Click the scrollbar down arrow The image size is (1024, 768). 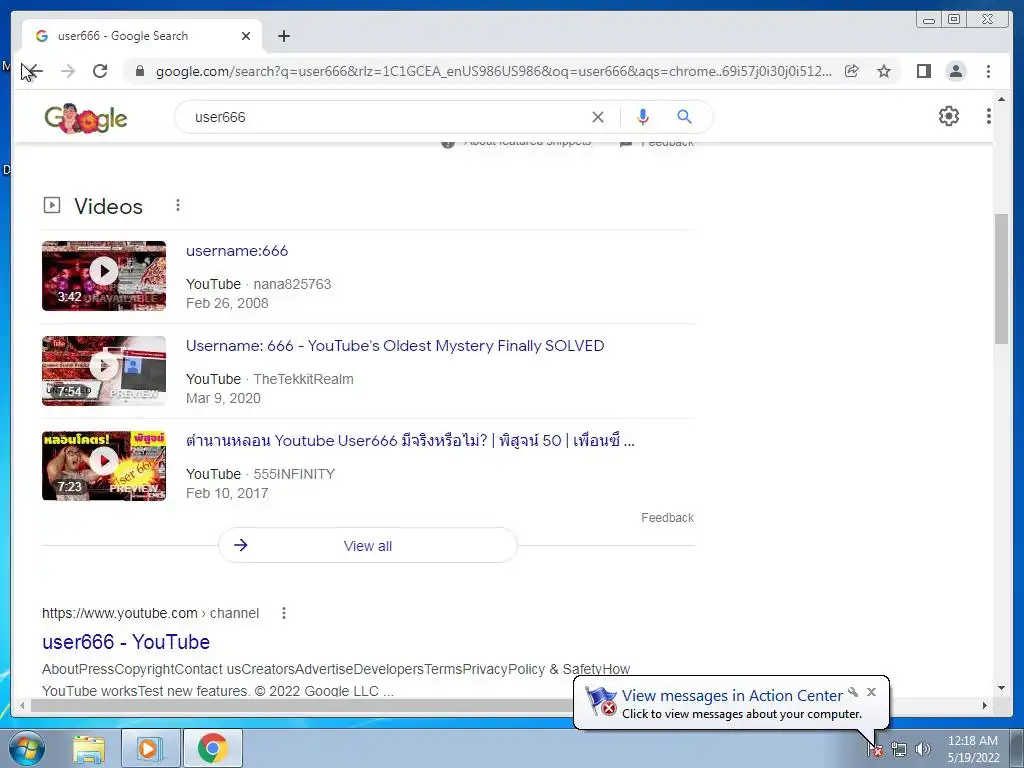coord(1001,688)
